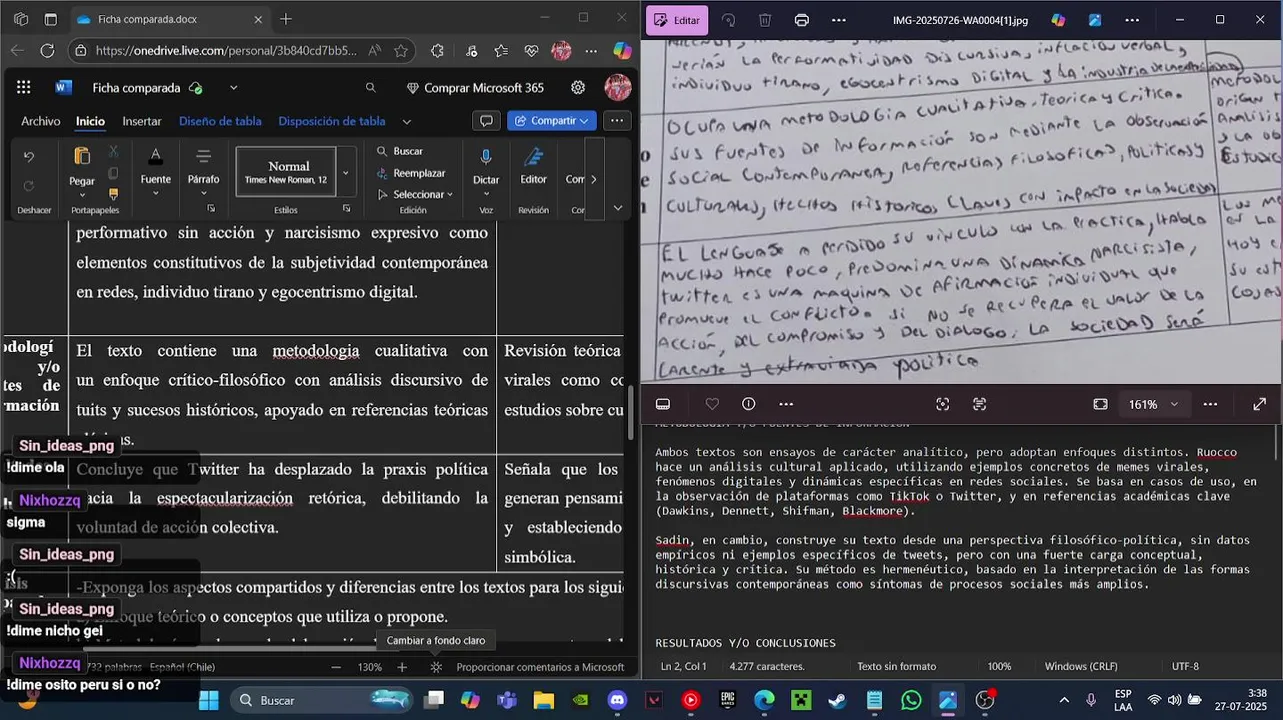Add this page to favorites star
The height and width of the screenshot is (720, 1283).
(401, 50)
